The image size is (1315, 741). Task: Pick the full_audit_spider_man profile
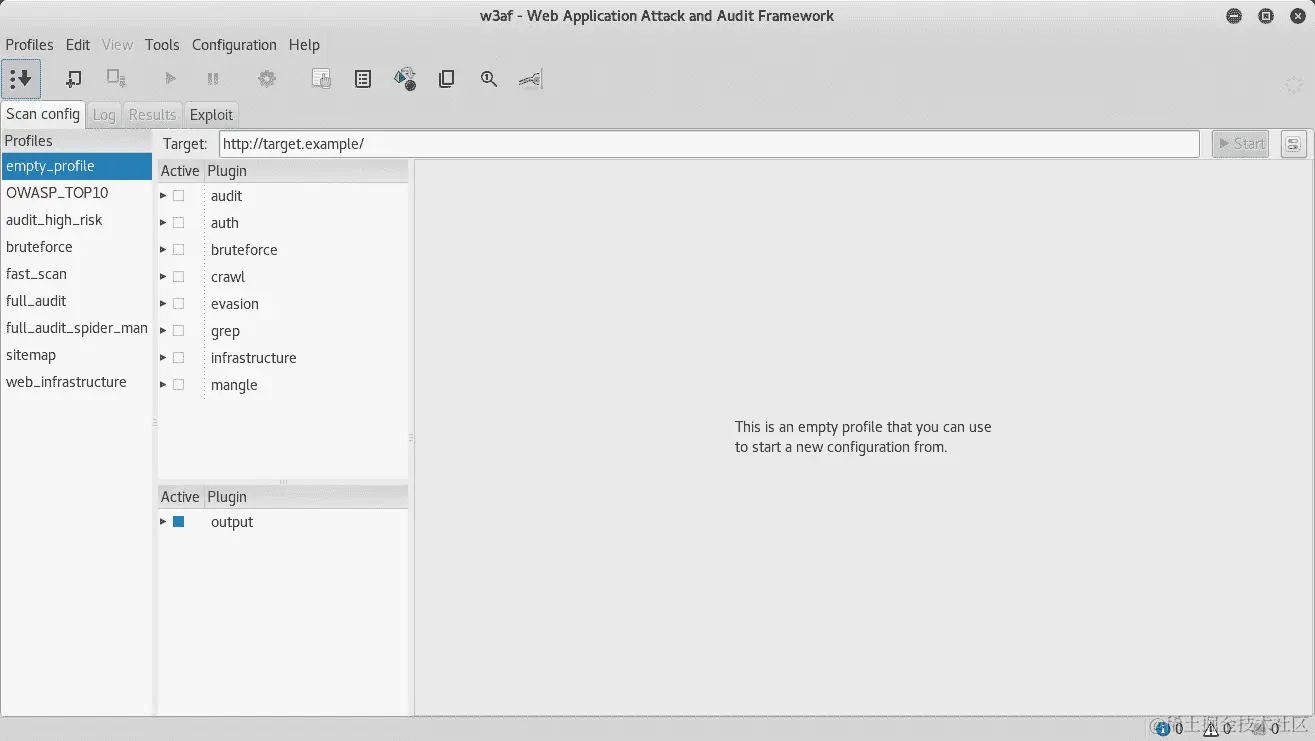[76, 328]
